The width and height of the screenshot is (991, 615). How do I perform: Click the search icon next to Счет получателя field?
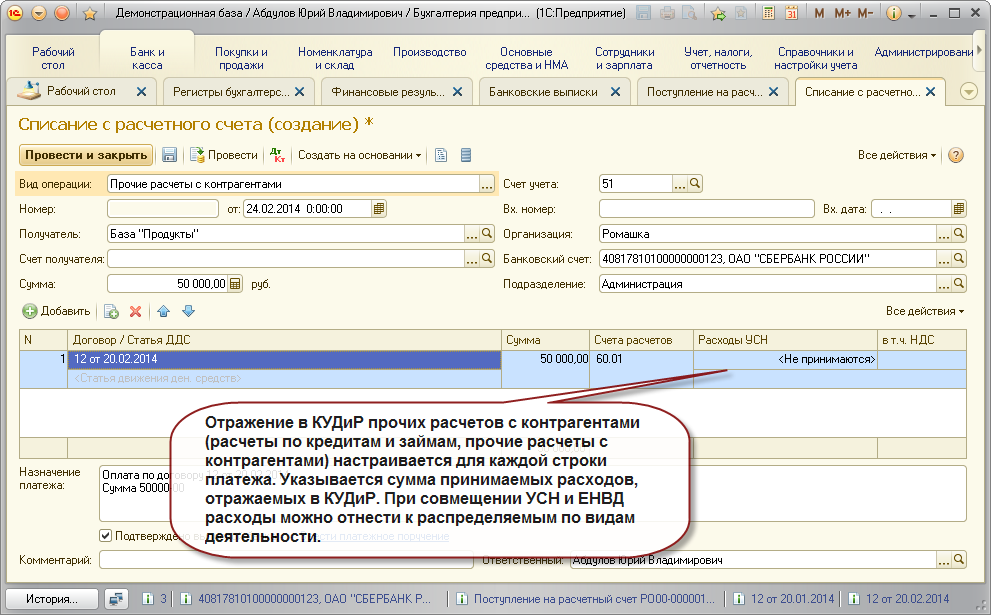[x=487, y=259]
